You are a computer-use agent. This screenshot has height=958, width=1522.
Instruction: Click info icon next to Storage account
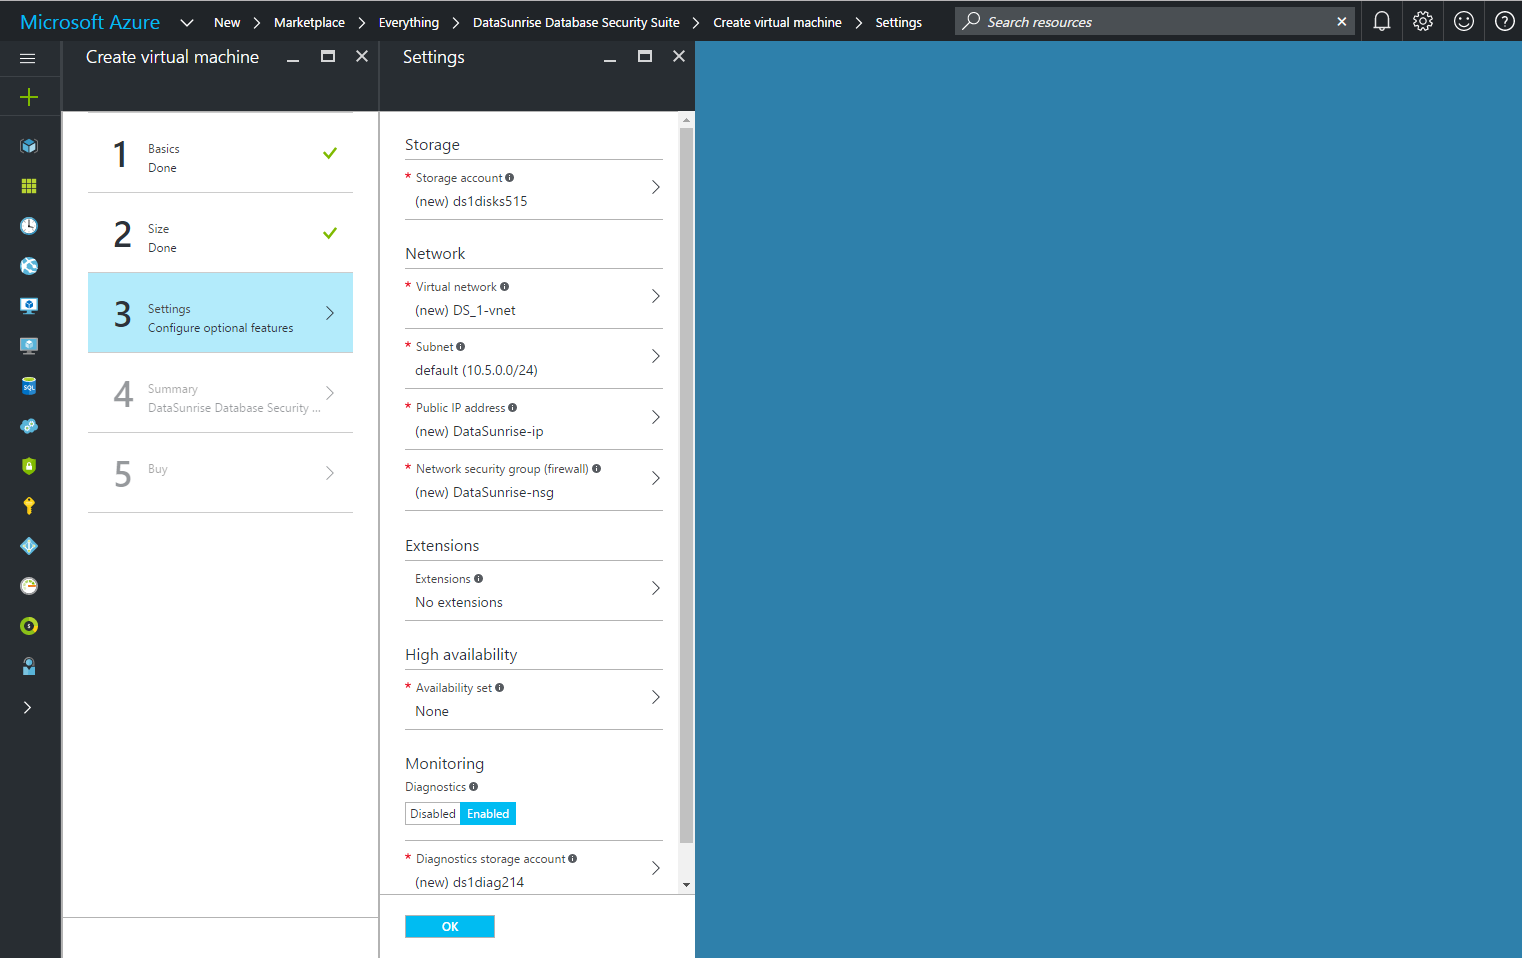pyautogui.click(x=510, y=178)
